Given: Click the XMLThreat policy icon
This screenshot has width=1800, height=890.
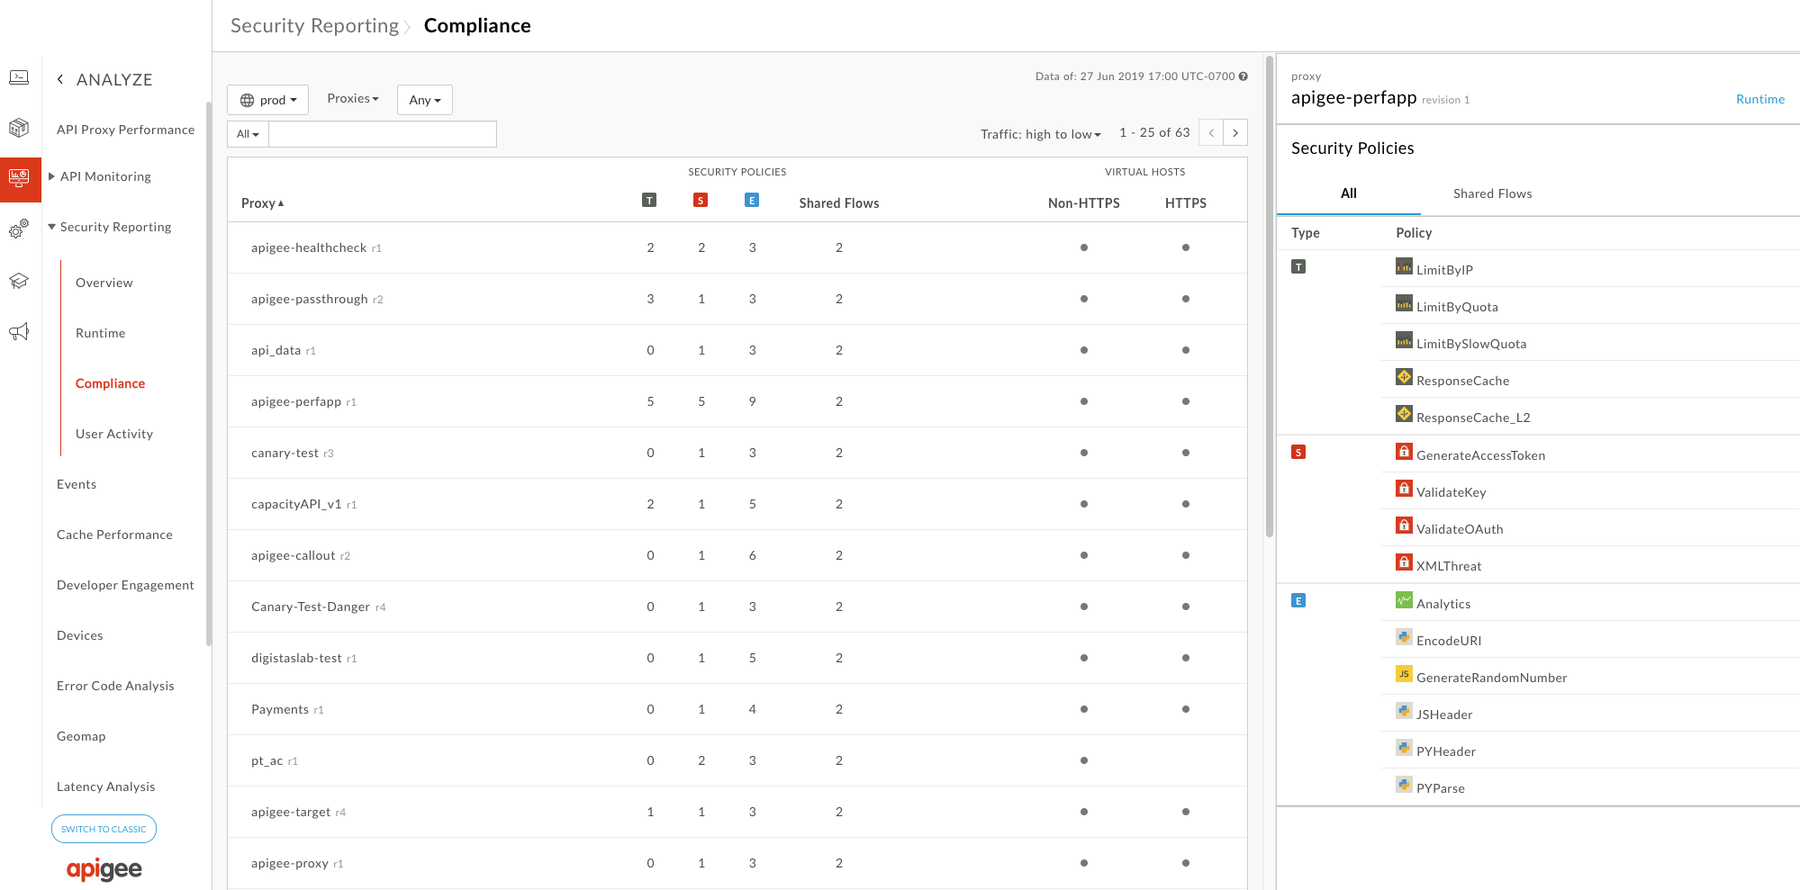Looking at the screenshot, I should point(1404,563).
